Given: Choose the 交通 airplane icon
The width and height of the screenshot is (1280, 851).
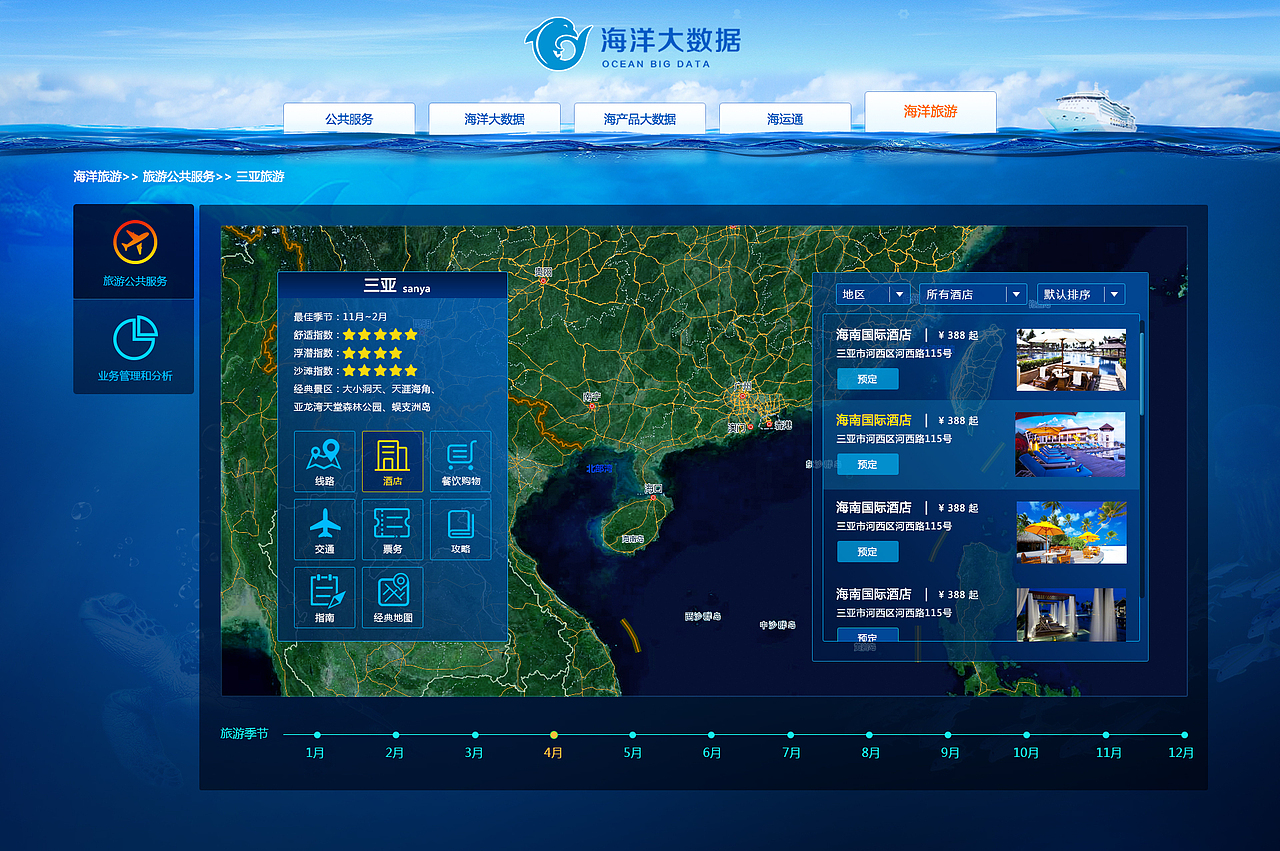Looking at the screenshot, I should [x=325, y=530].
